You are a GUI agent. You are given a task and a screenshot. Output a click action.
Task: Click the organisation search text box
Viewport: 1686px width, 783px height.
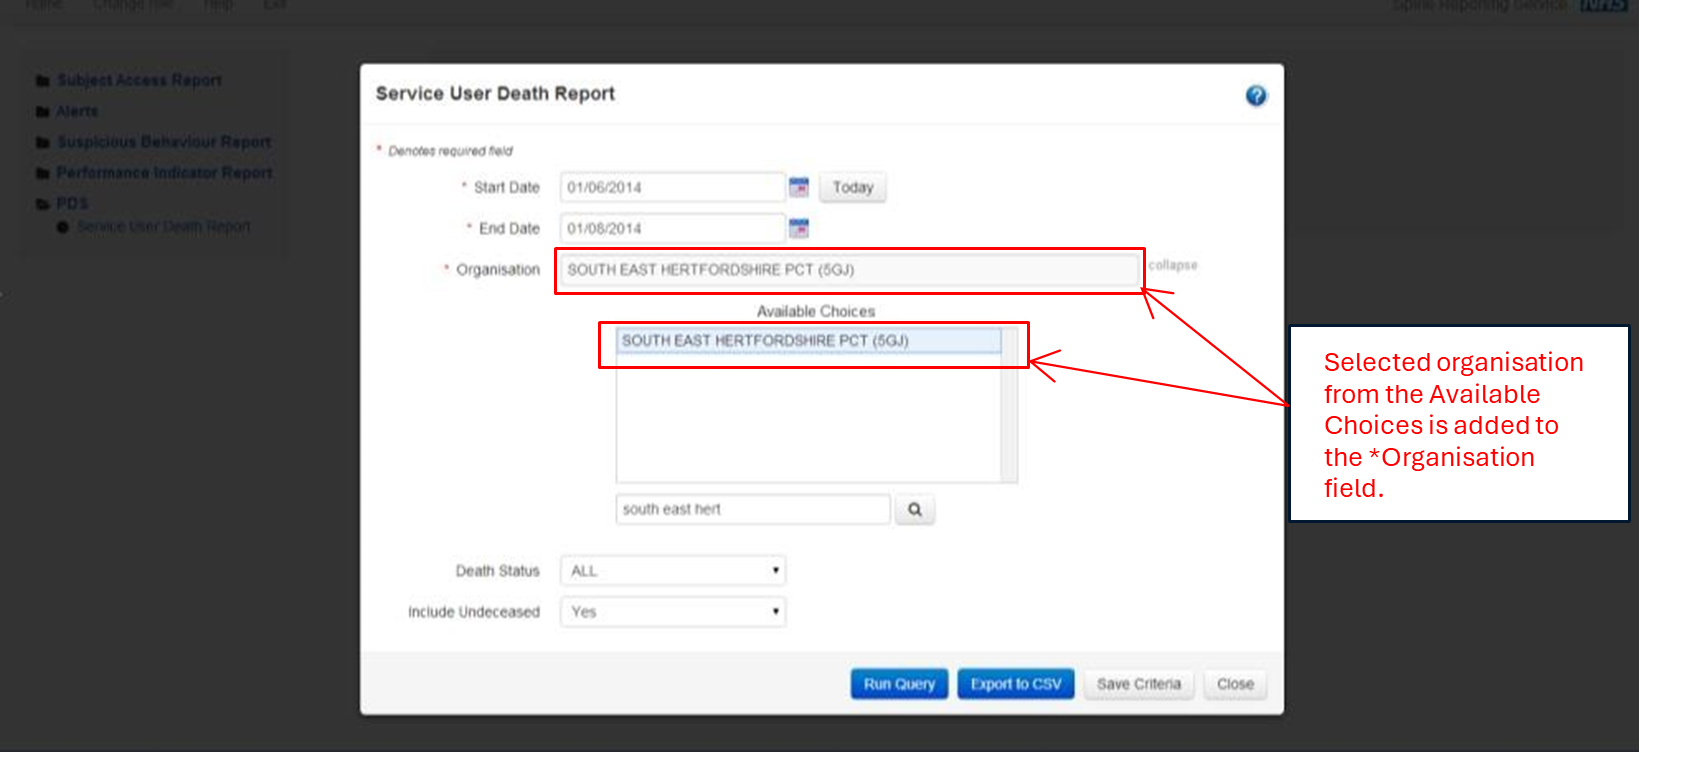(753, 509)
